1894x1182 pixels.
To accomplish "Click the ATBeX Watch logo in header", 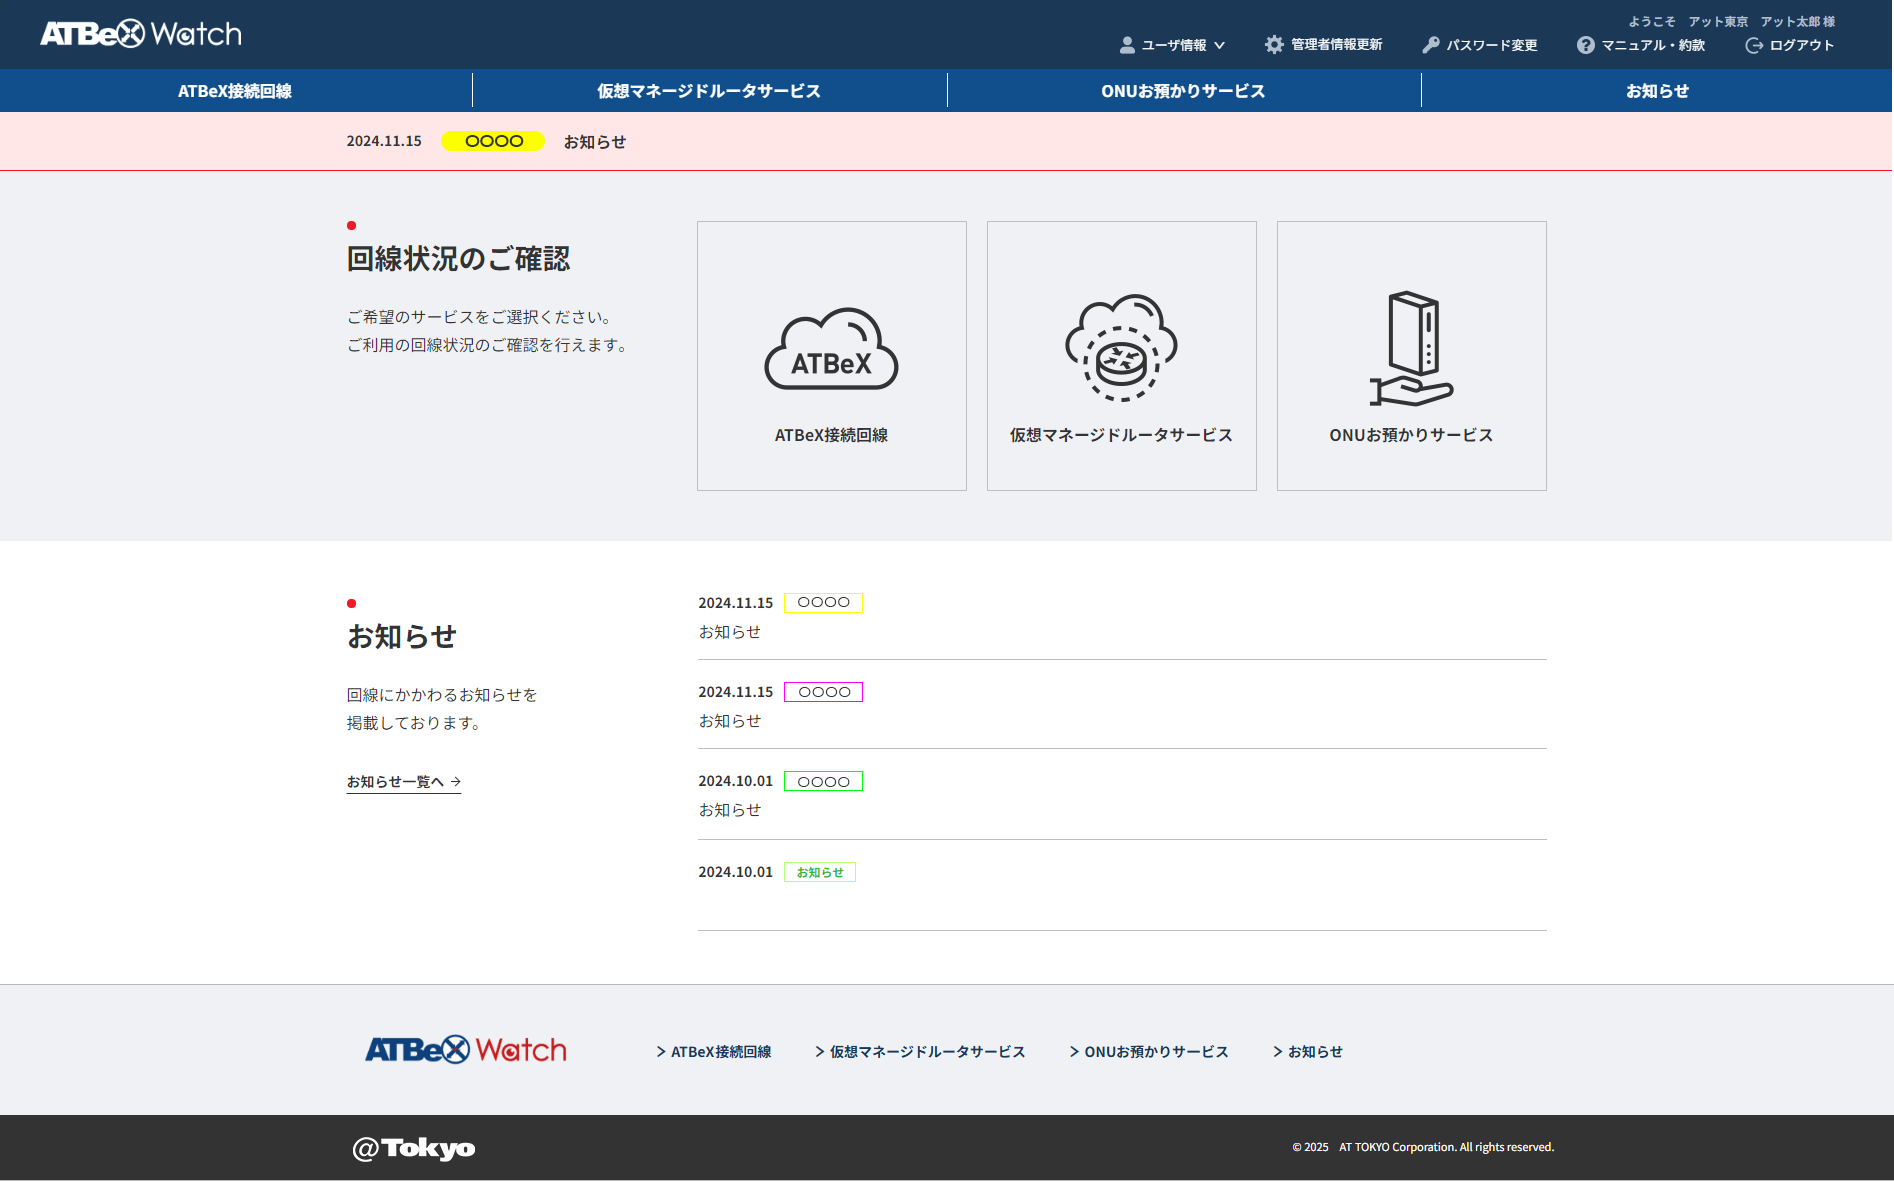I will [141, 34].
